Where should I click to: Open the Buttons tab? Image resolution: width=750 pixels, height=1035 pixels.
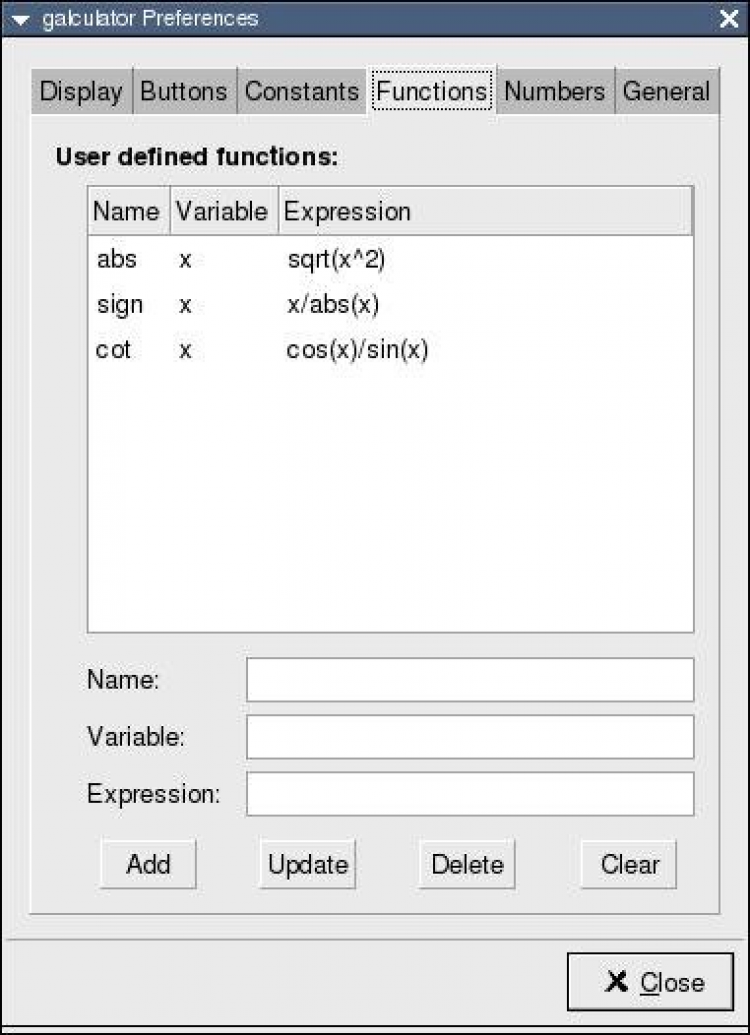[186, 92]
